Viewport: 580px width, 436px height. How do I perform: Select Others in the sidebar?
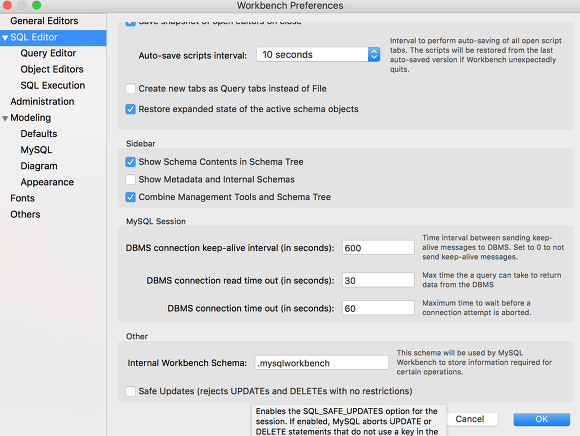coord(25,214)
